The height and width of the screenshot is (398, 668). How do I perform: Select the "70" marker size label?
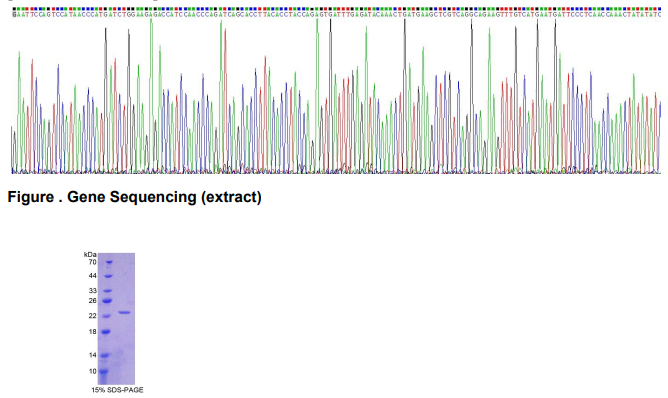click(92, 262)
